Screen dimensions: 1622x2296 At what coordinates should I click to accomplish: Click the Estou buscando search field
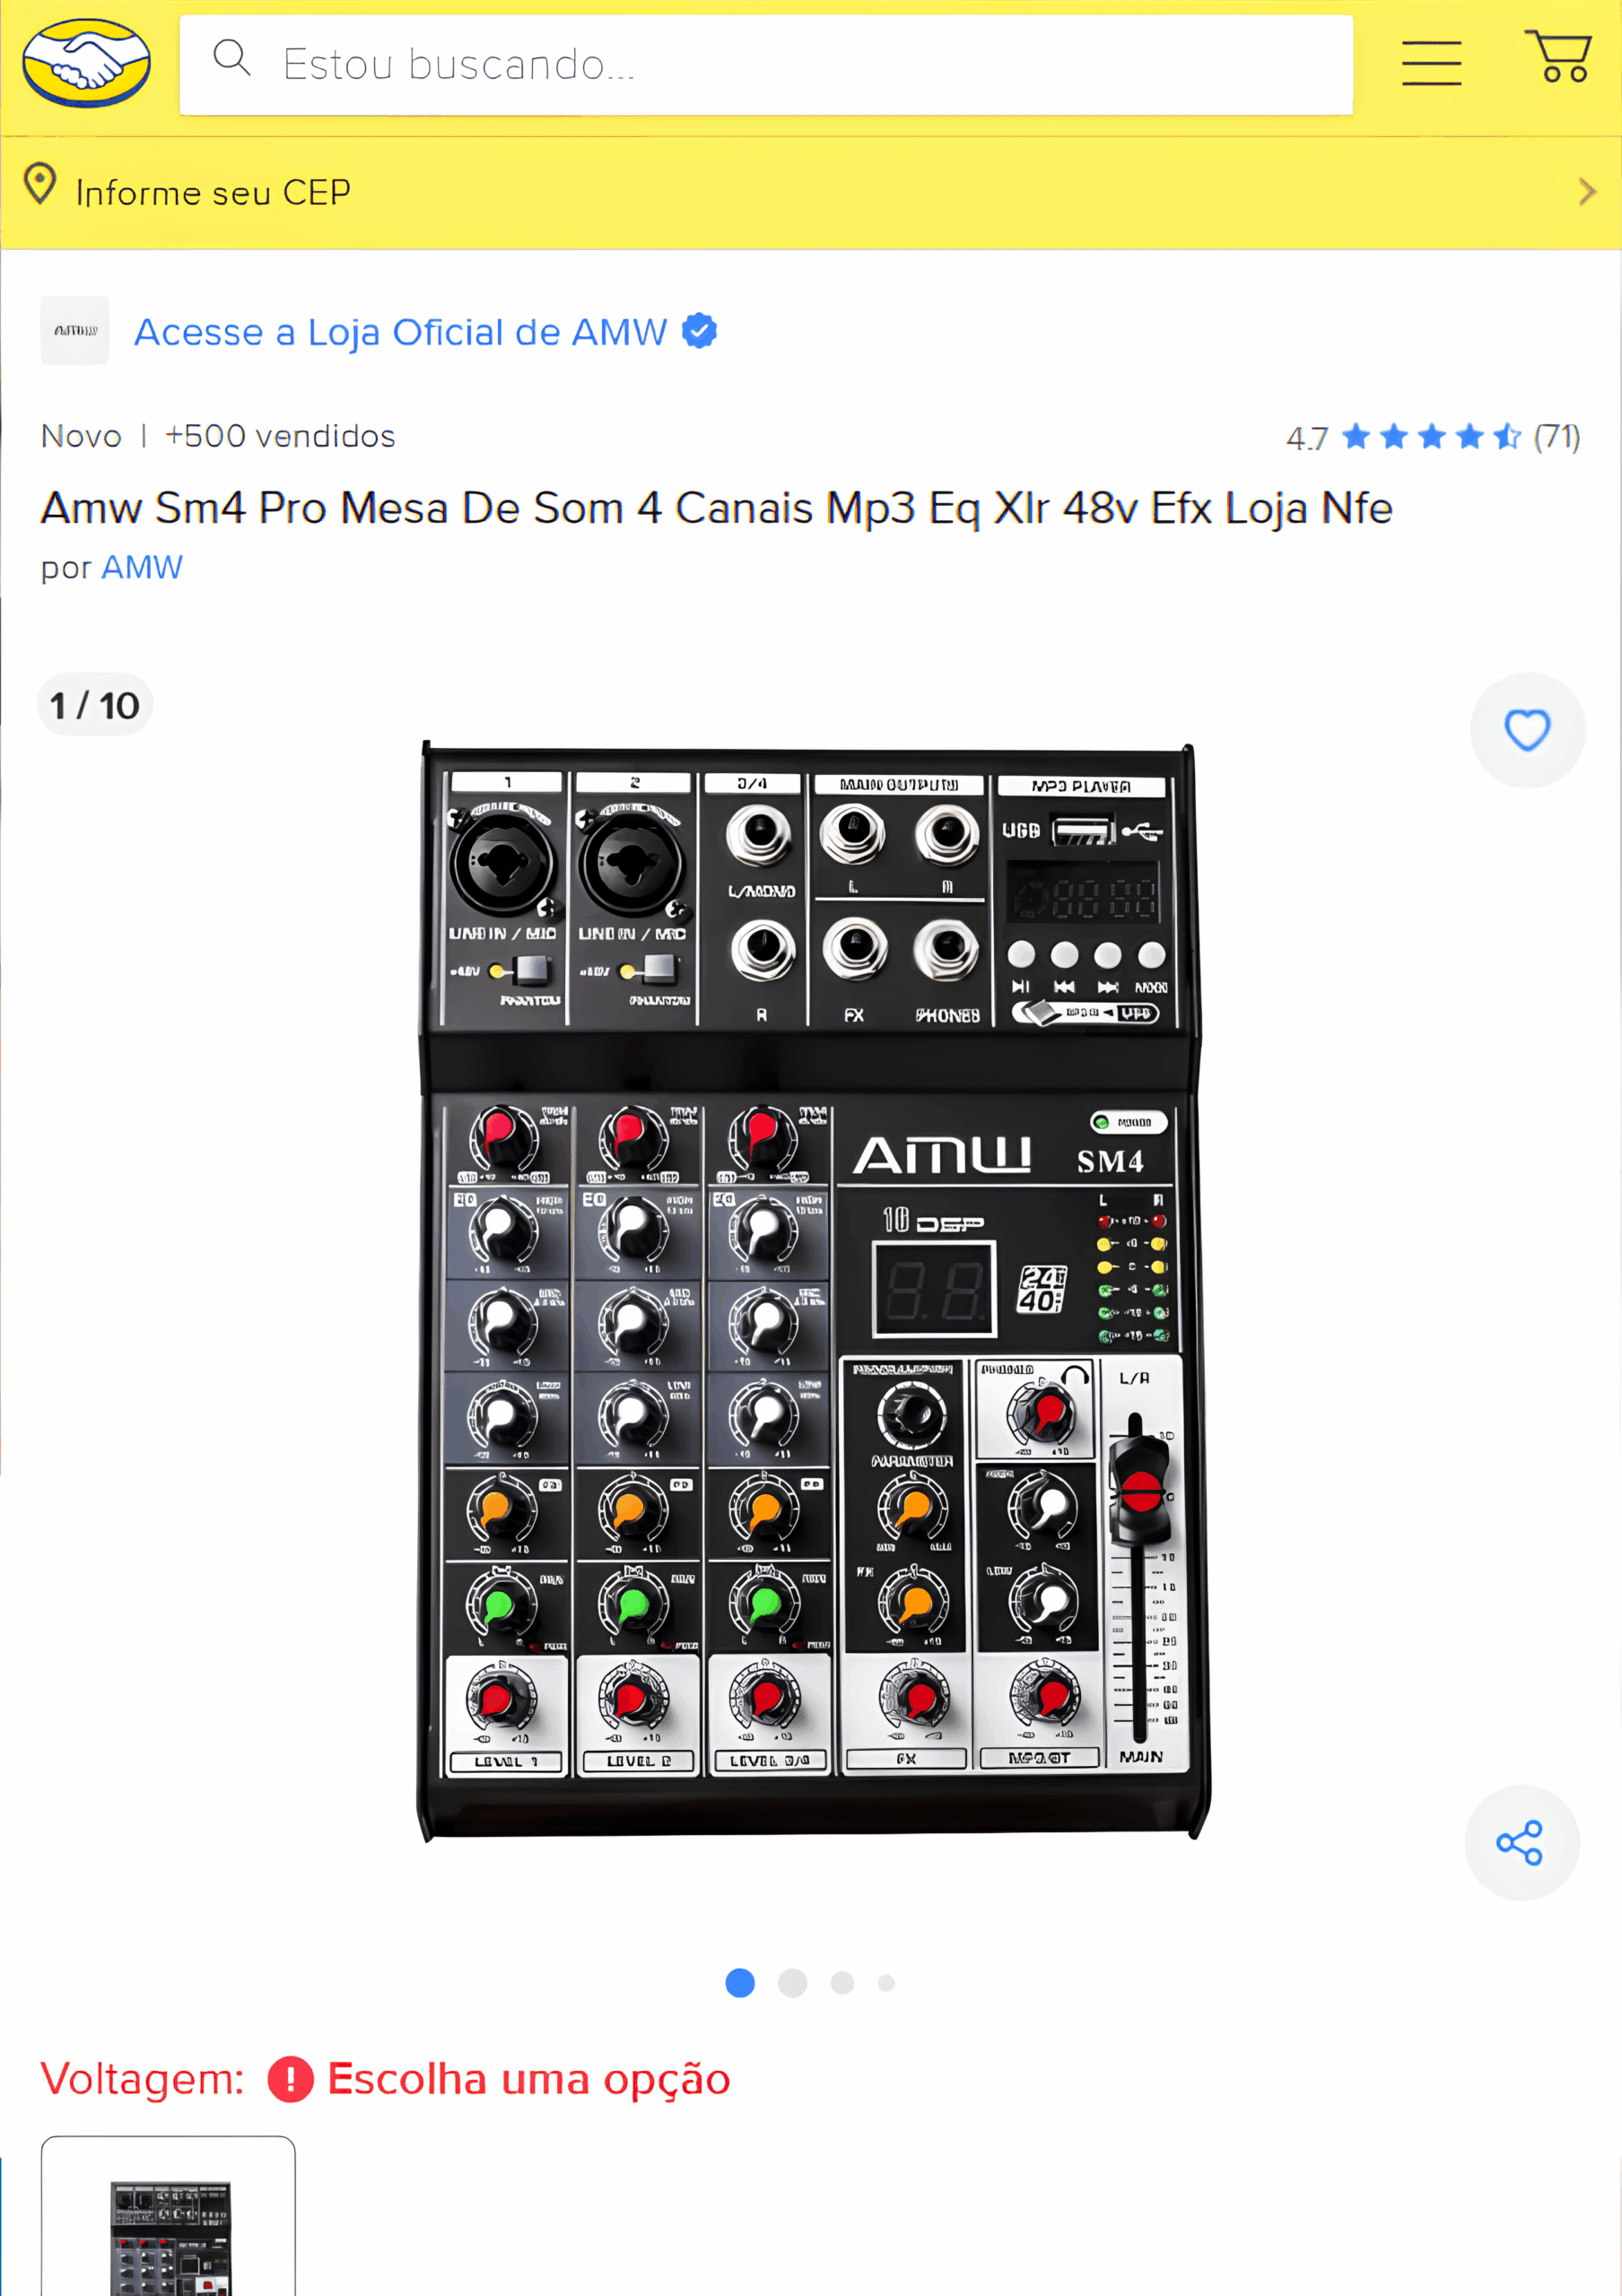[766, 65]
